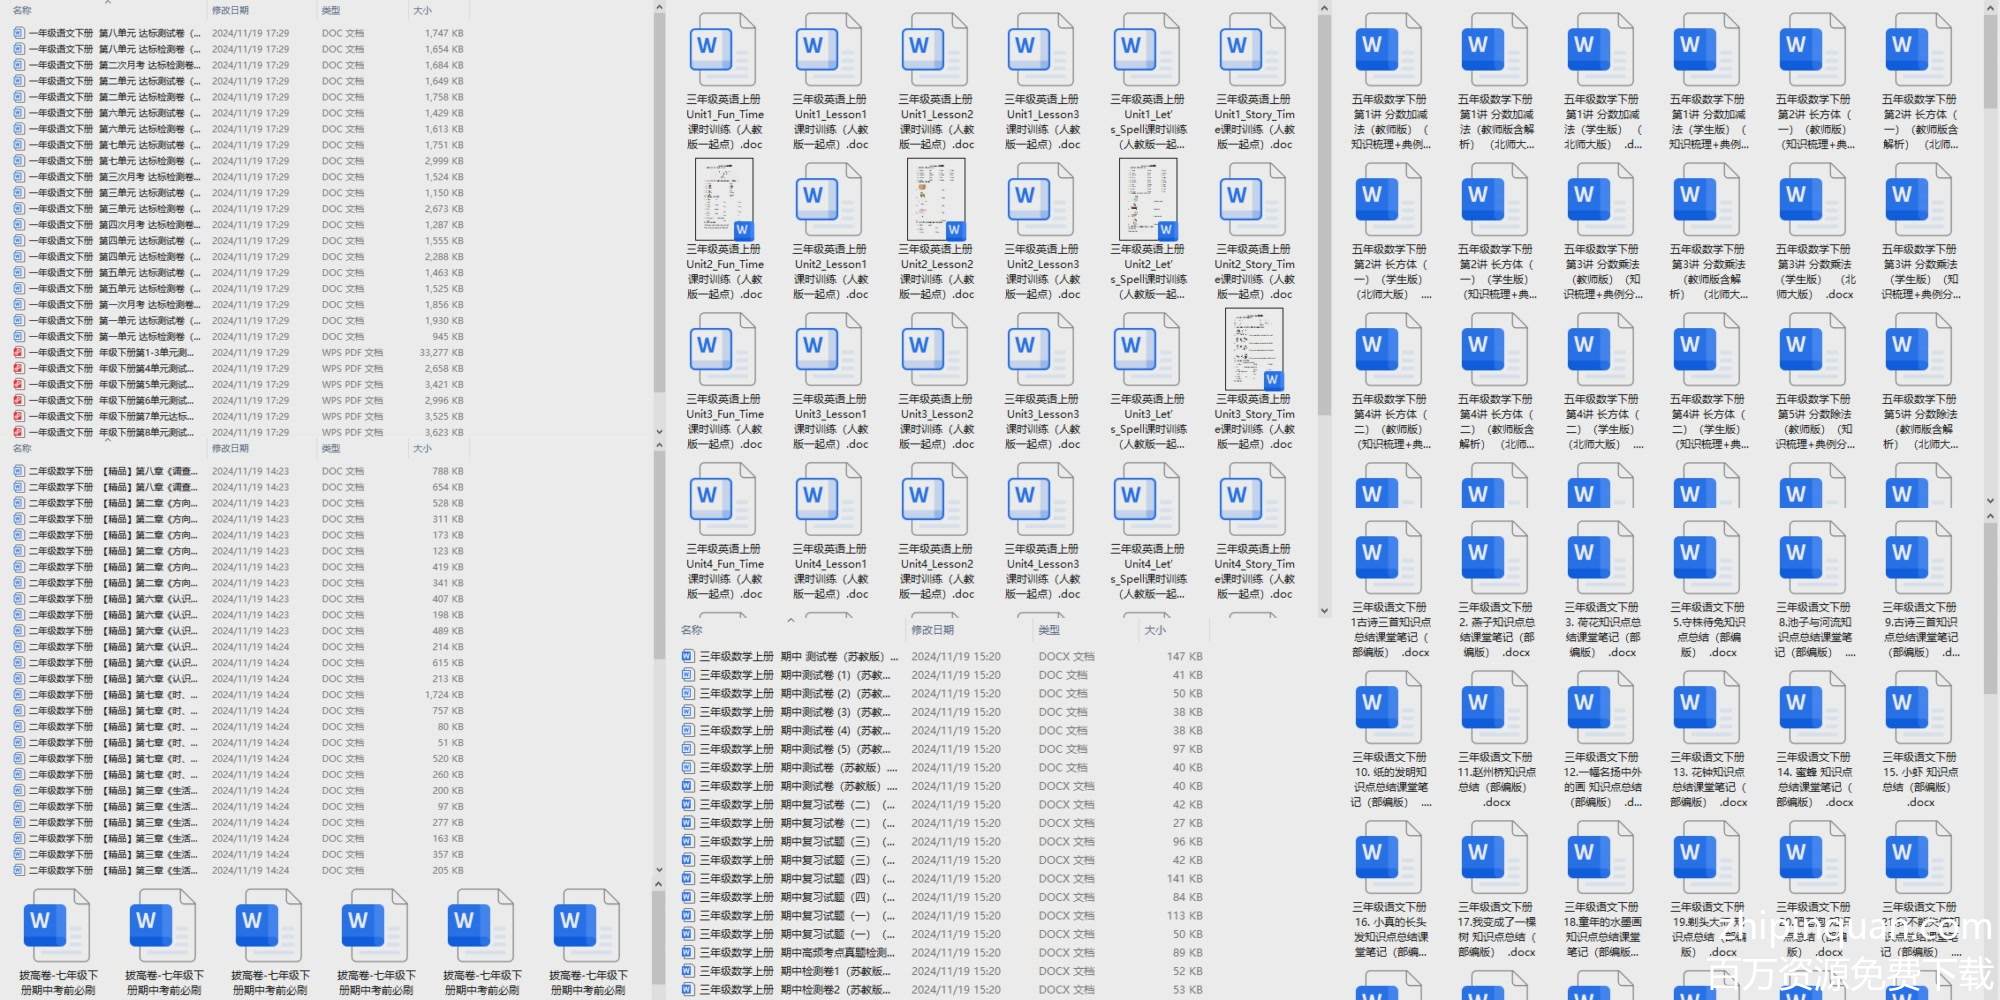The image size is (2000, 1000).
Task: Click the Unit2_Fun_Time document preview thumbnail
Action: [x=724, y=200]
